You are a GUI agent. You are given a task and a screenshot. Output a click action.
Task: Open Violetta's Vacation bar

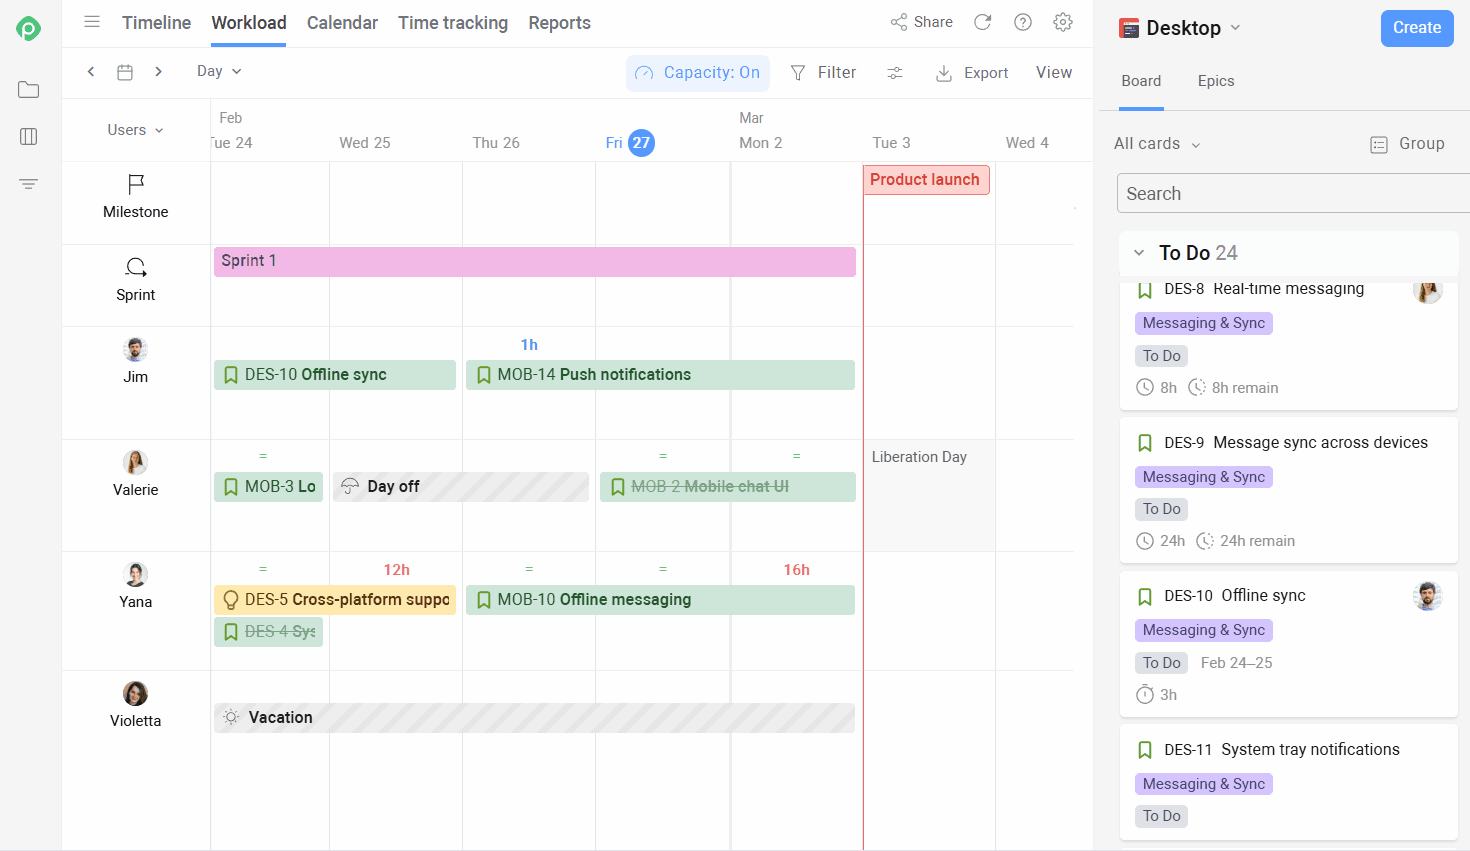click(x=535, y=718)
